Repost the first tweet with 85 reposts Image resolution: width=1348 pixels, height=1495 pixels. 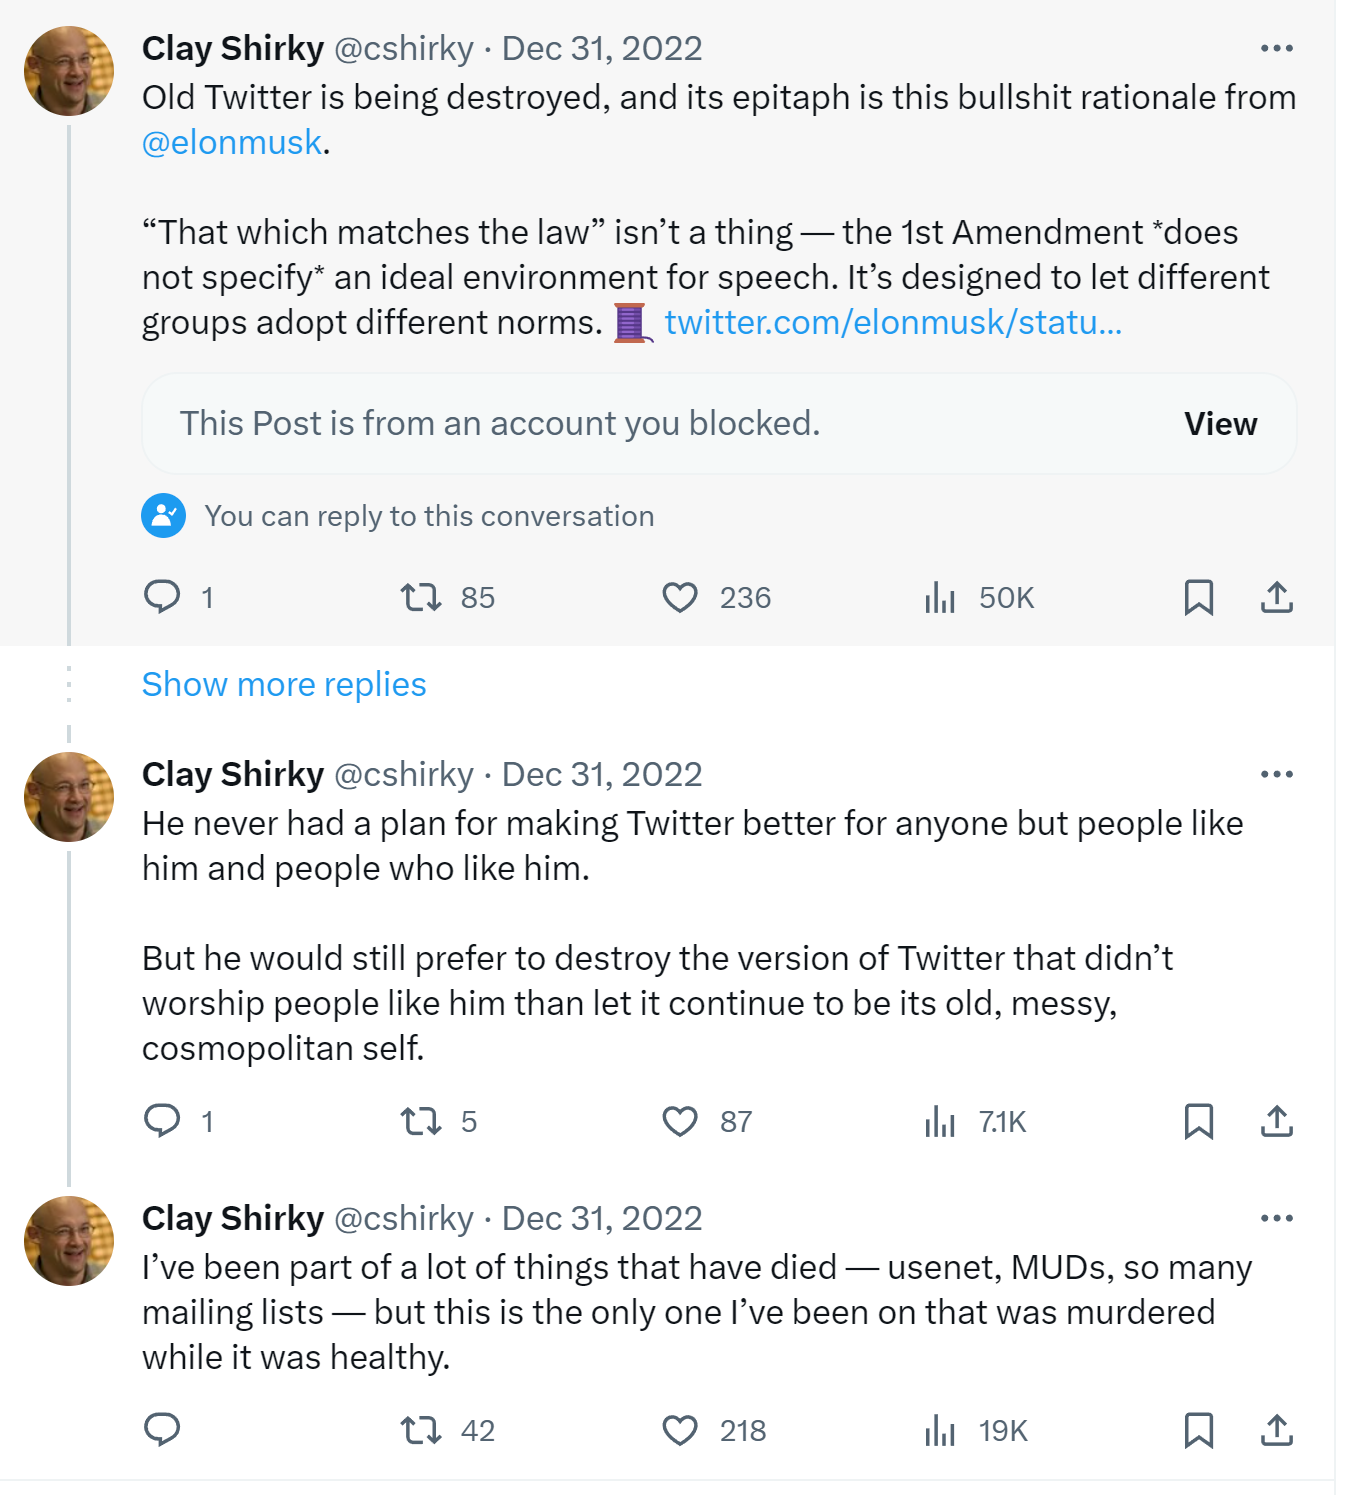coord(421,597)
